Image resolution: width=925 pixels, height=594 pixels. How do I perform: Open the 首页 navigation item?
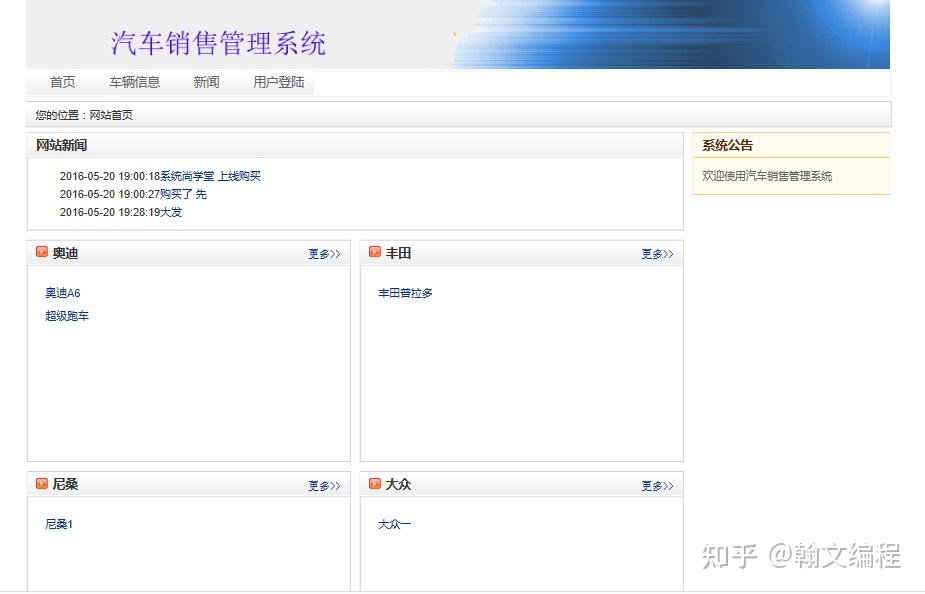(x=61, y=82)
